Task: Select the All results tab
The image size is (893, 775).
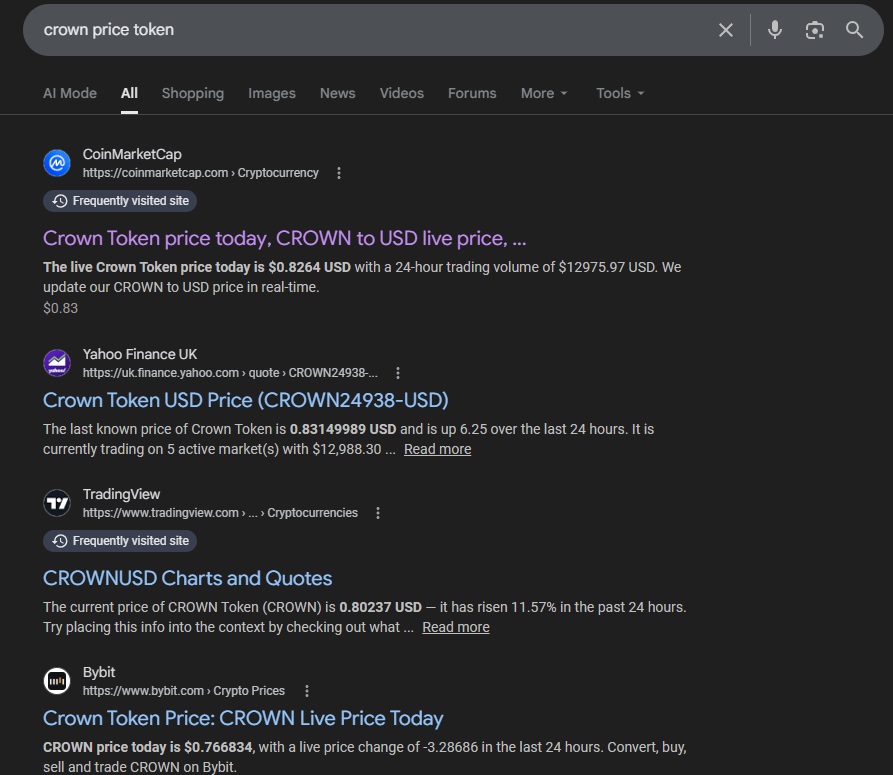Action: [129, 93]
